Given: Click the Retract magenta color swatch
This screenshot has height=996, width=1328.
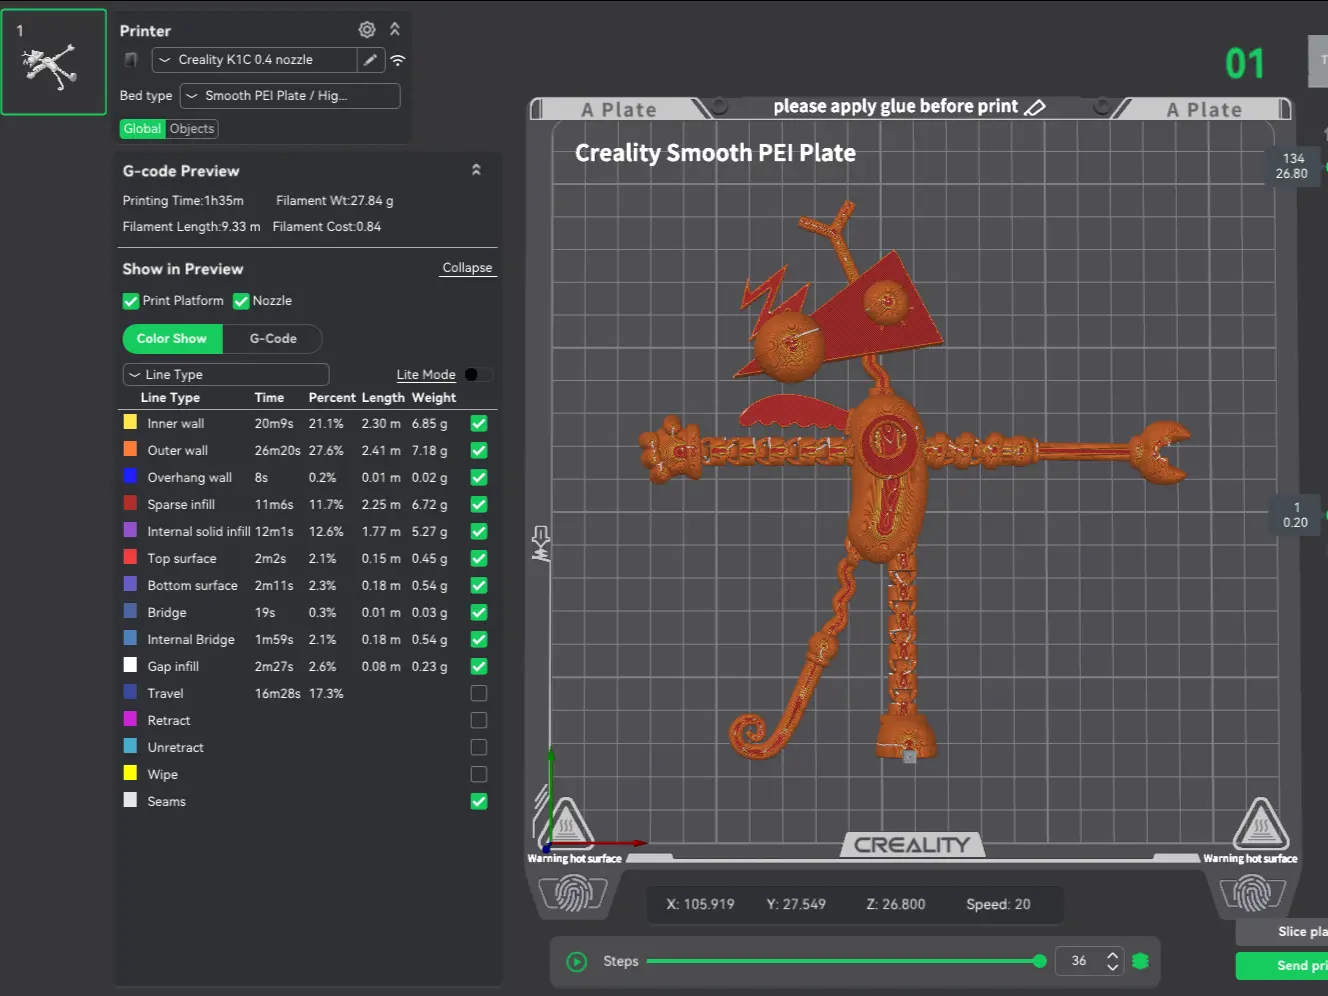Looking at the screenshot, I should click(130, 720).
